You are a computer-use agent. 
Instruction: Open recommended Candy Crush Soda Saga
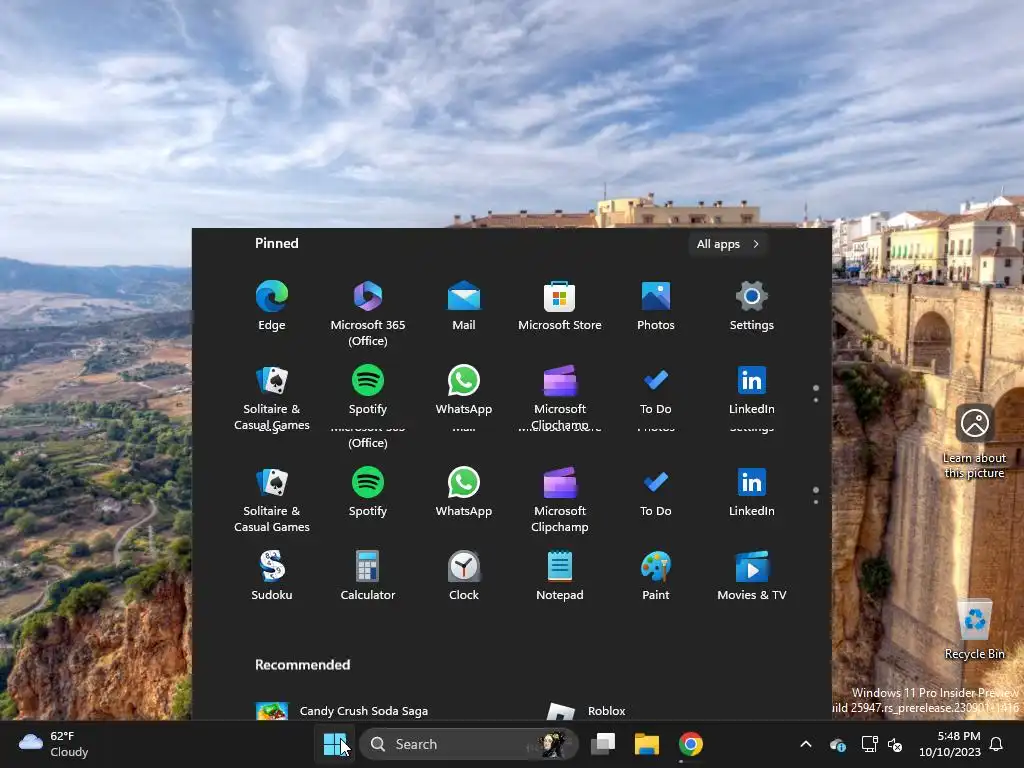[x=342, y=711]
